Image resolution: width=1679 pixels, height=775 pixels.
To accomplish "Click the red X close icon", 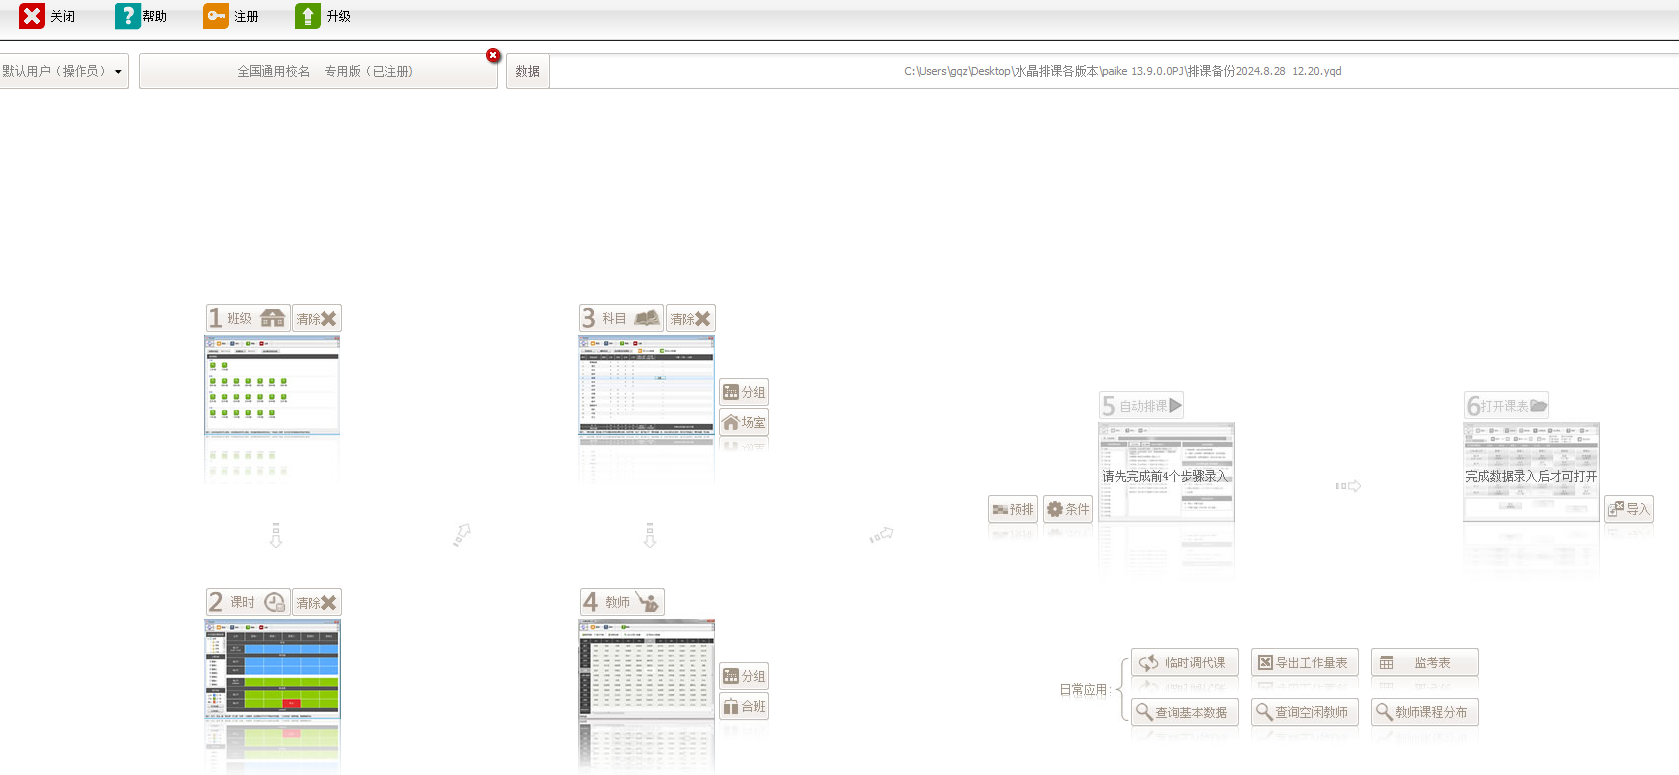I will tap(32, 16).
